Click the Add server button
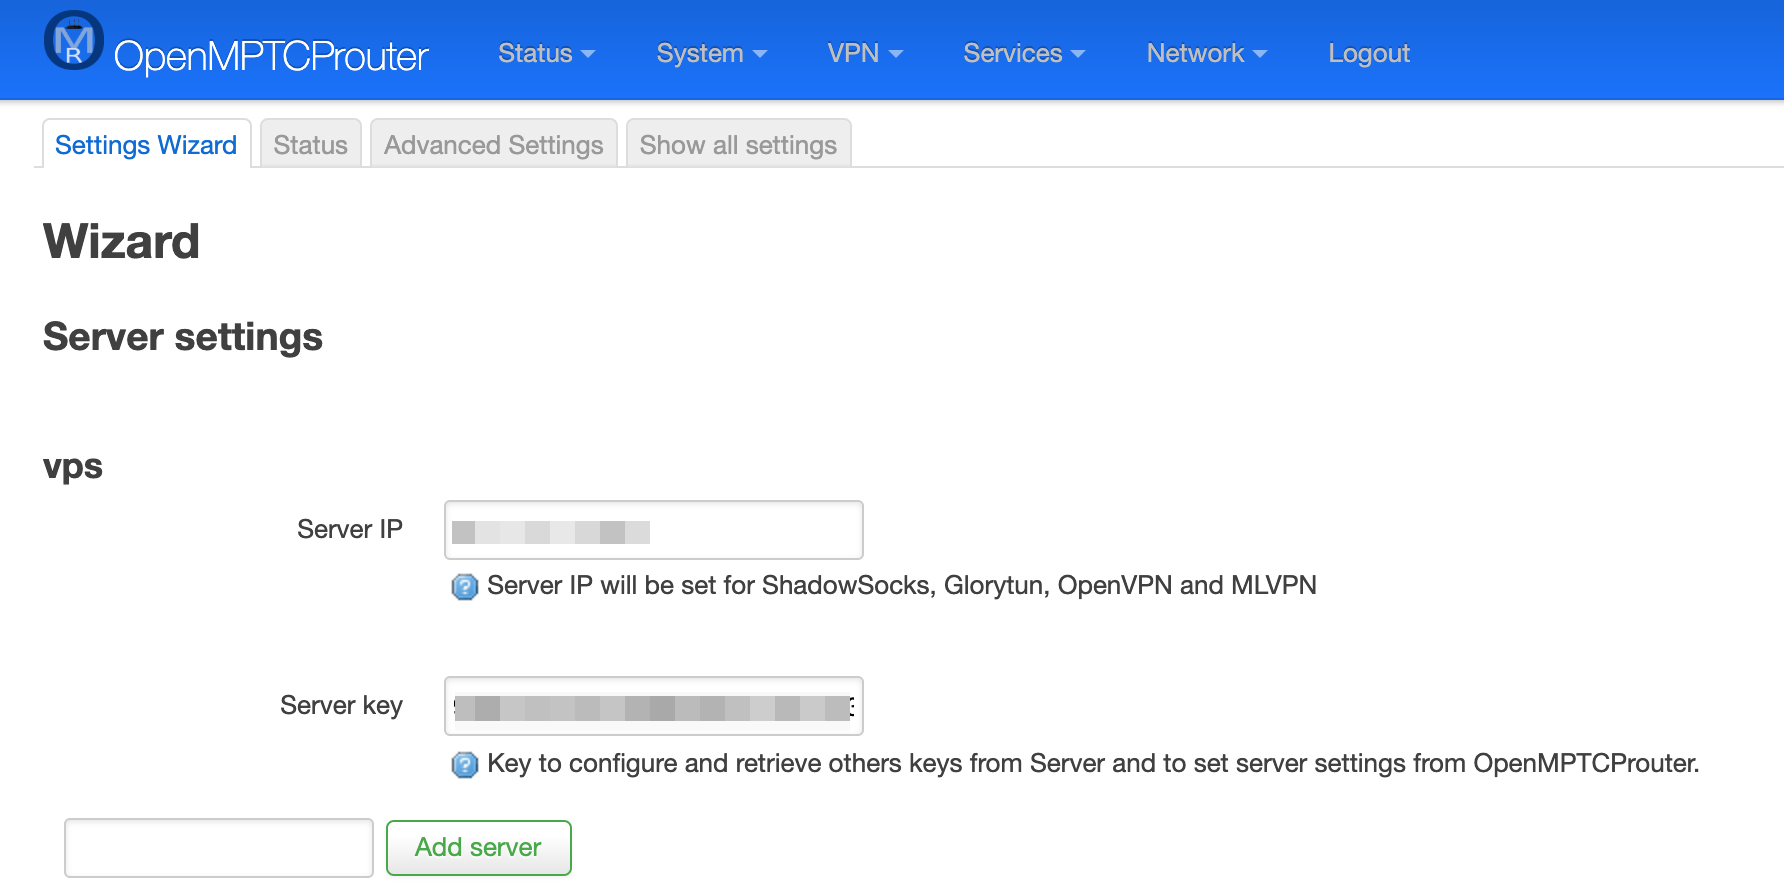The height and width of the screenshot is (896, 1784). [x=479, y=848]
